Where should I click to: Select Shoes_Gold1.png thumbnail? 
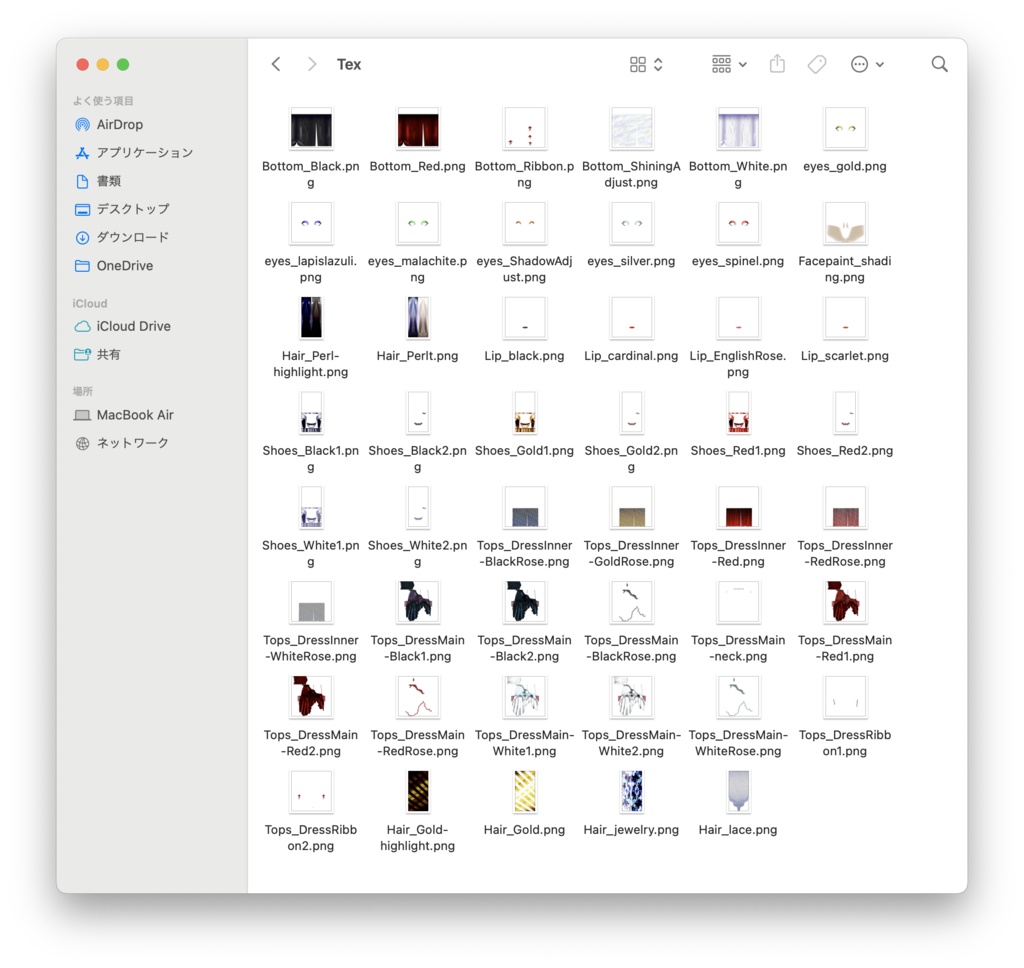coord(524,413)
